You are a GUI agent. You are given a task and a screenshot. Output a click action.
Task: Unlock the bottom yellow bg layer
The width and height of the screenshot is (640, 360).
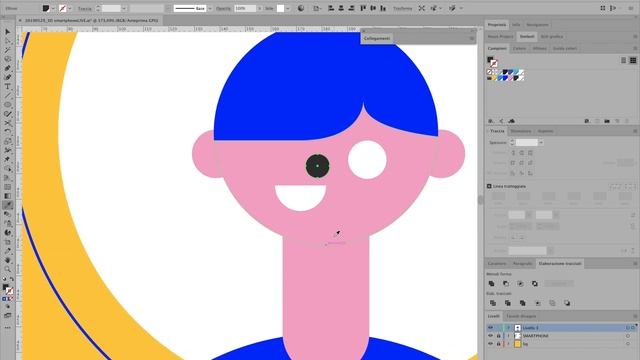(498, 344)
